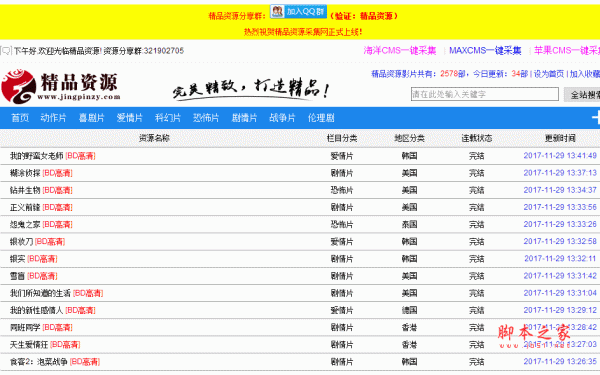
Task: Click the timestamp 2017-11-29 13:29:12
Action: pos(560,310)
